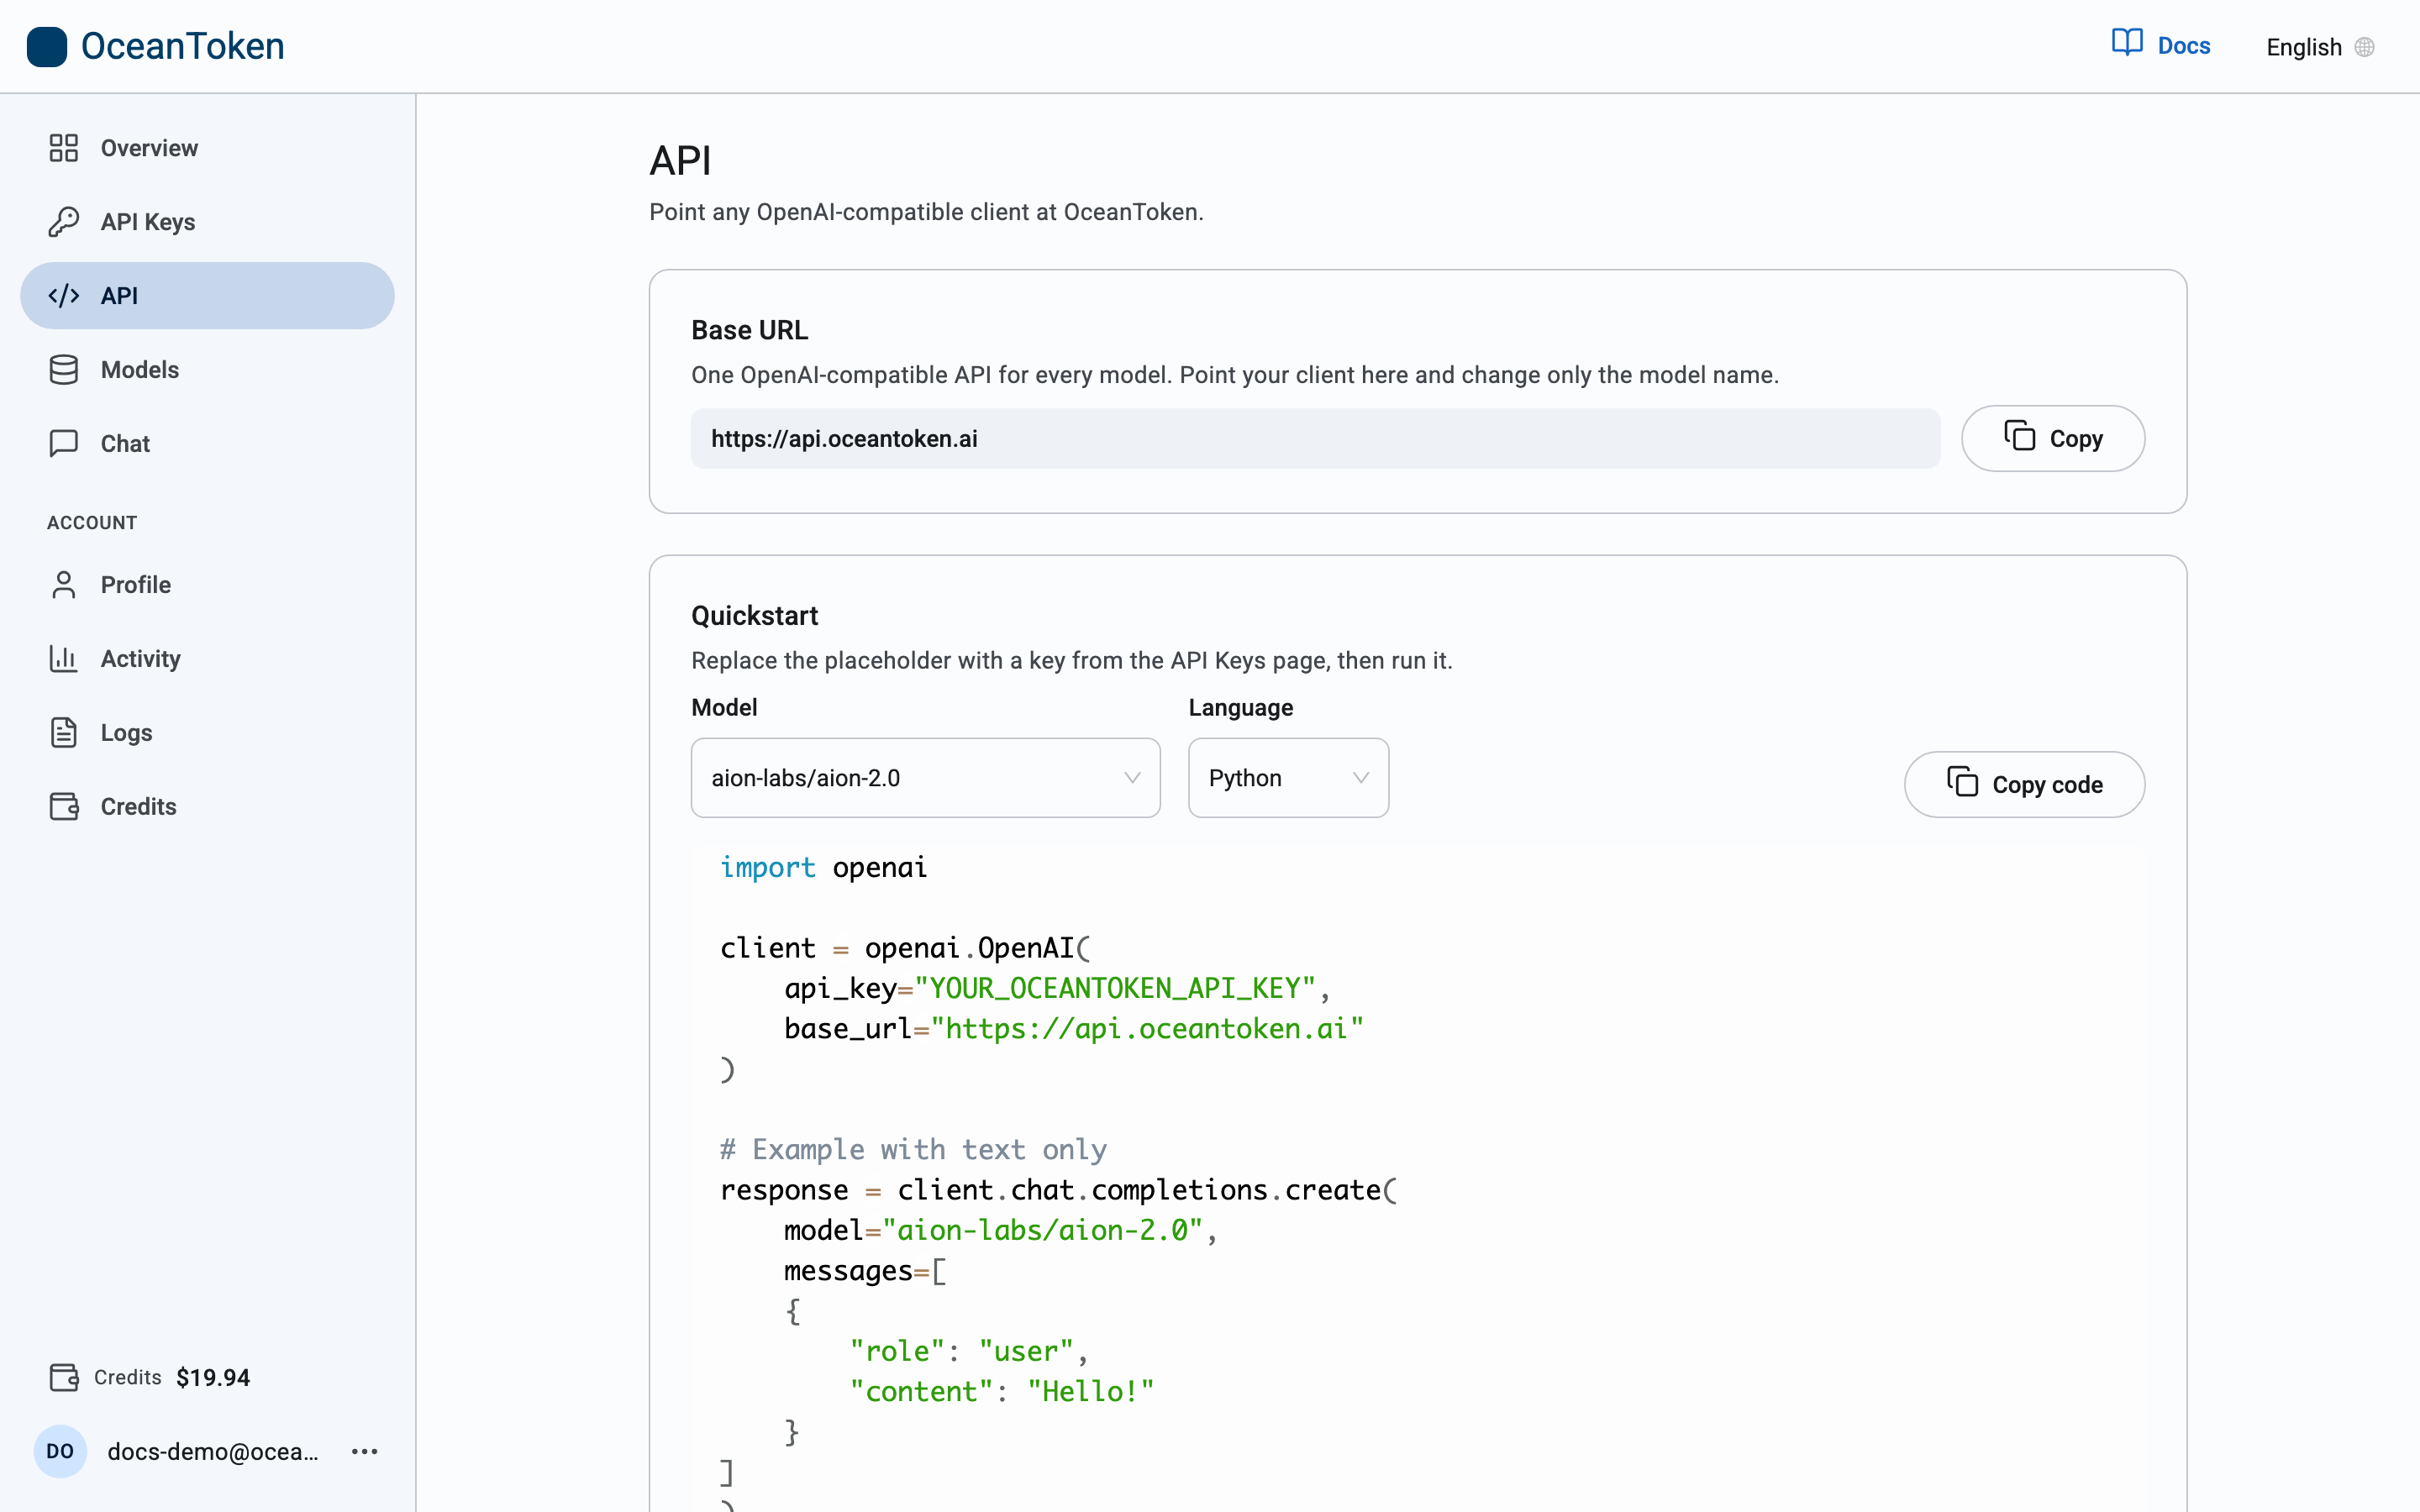Click the Docs book icon
2420x1512 pixels.
[2127, 43]
